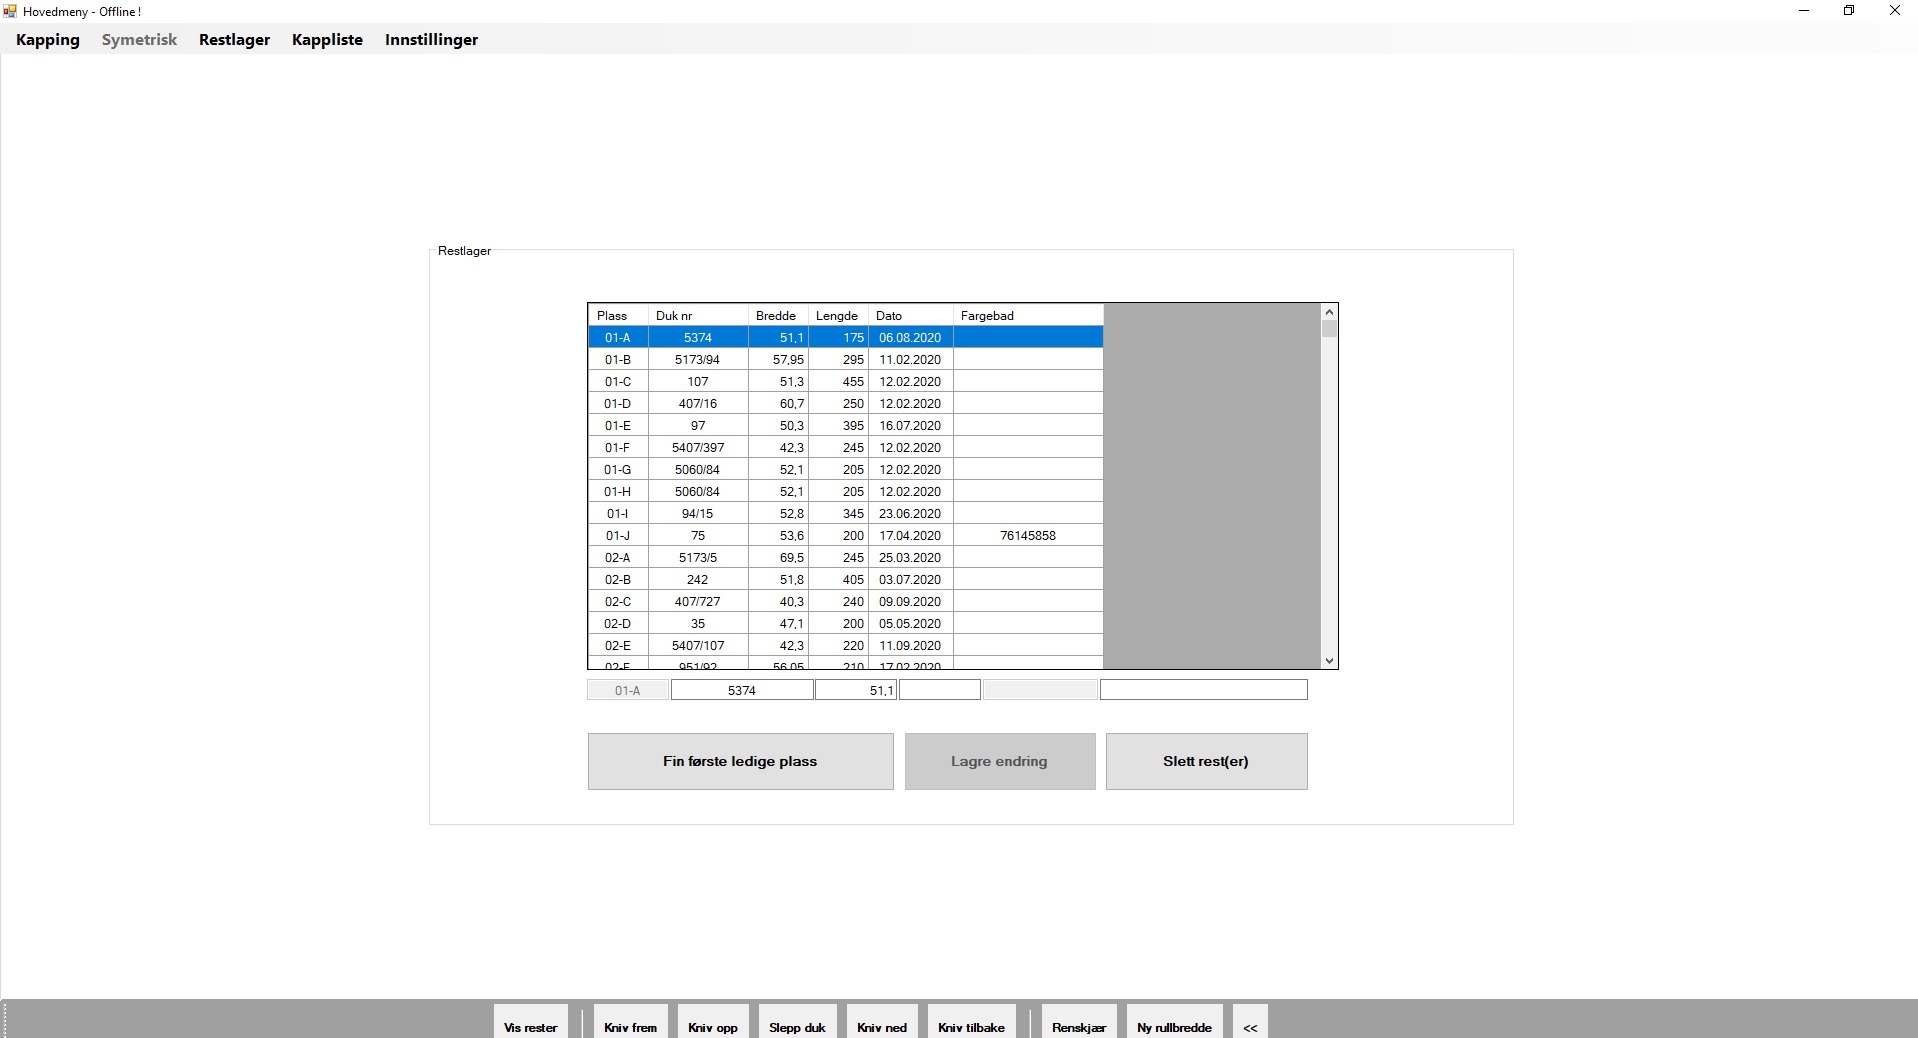Open Innstillinger settings menu
The height and width of the screenshot is (1038, 1918).
pos(431,40)
